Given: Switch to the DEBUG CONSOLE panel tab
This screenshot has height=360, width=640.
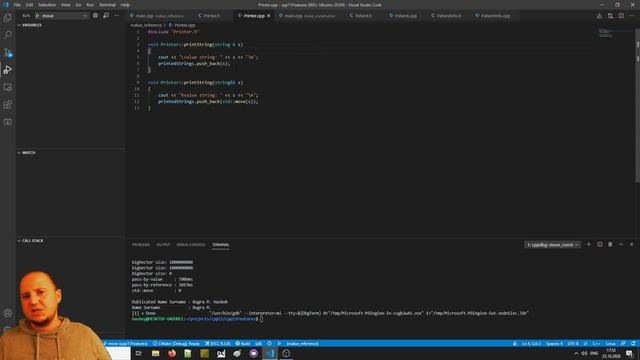Looking at the screenshot, I should pyautogui.click(x=191, y=244).
